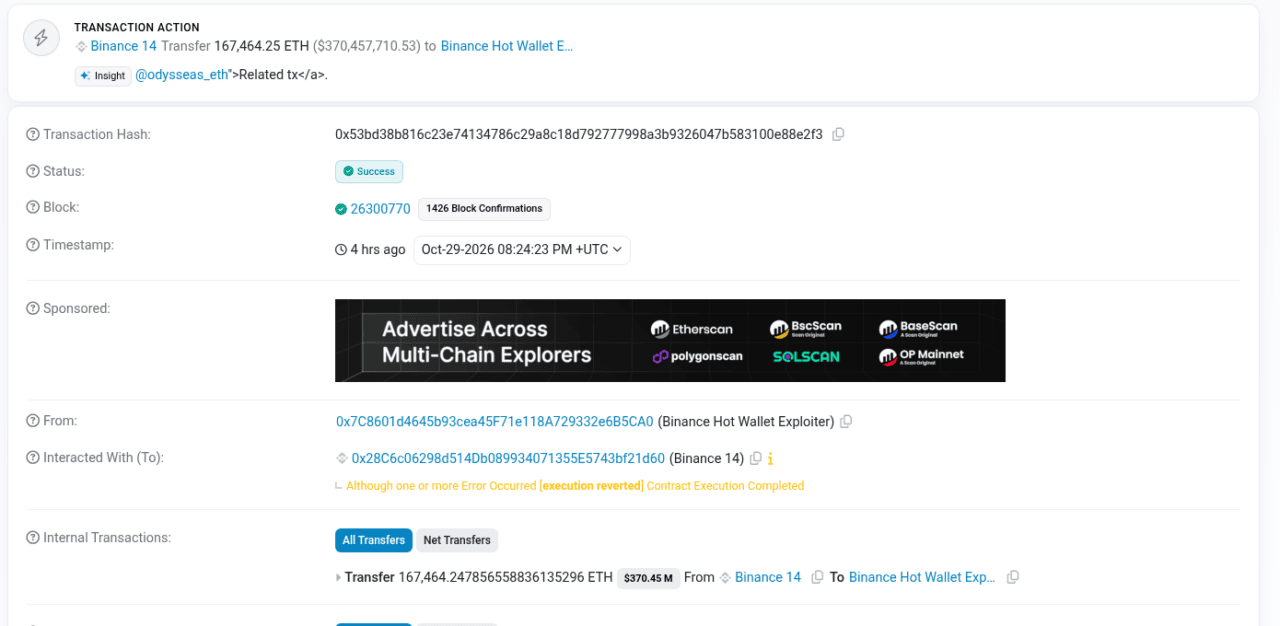Click help icon next to Status
Screen dimensions: 1280x626
(x=33, y=171)
